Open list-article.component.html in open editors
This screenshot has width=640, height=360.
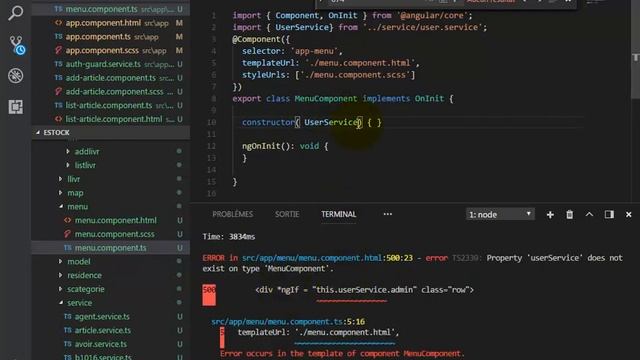tap(114, 119)
